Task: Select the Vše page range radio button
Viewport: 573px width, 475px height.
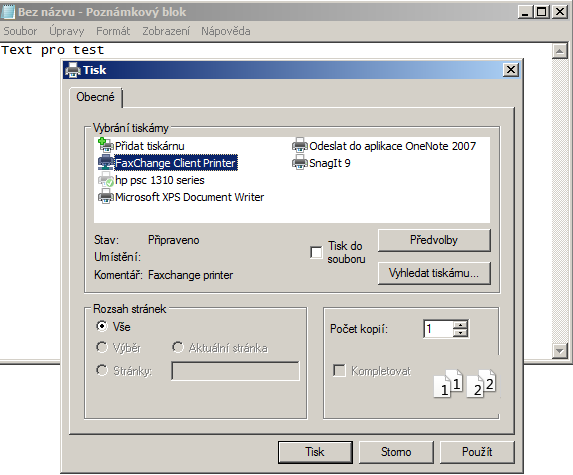Action: [x=102, y=326]
